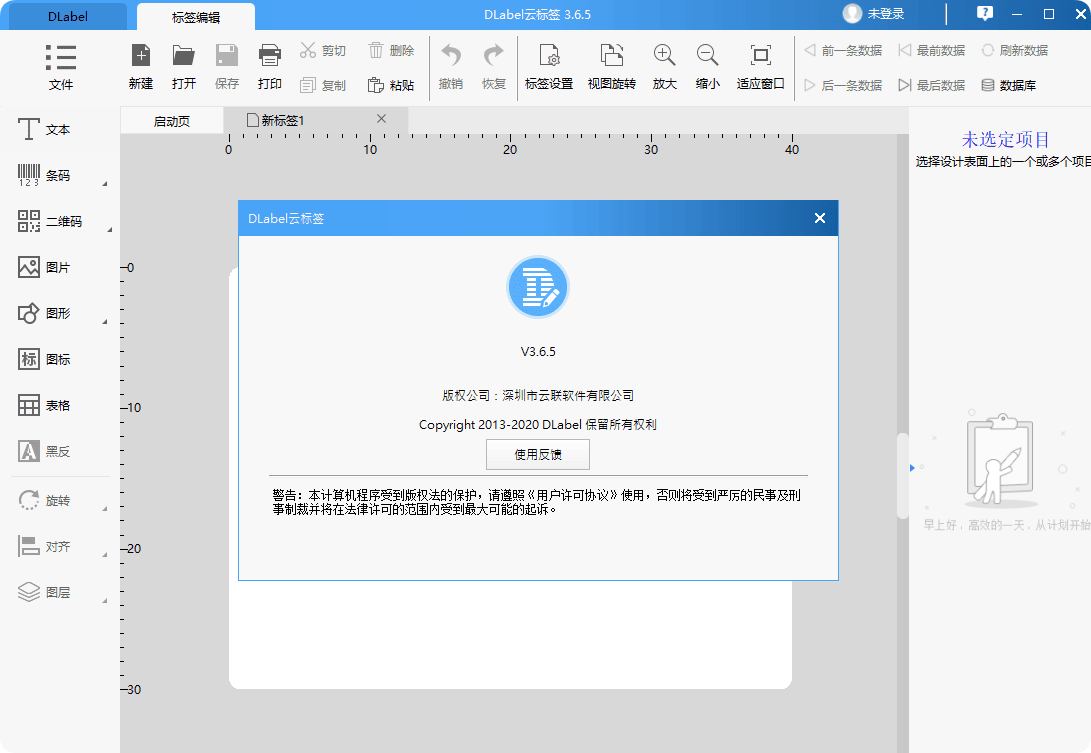Collapse the right properties panel arrow
Viewport: 1091px width, 753px height.
[x=912, y=468]
